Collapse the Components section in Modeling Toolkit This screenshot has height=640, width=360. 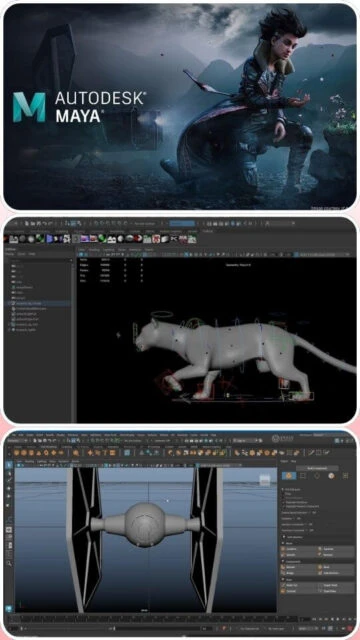[x=283, y=561]
